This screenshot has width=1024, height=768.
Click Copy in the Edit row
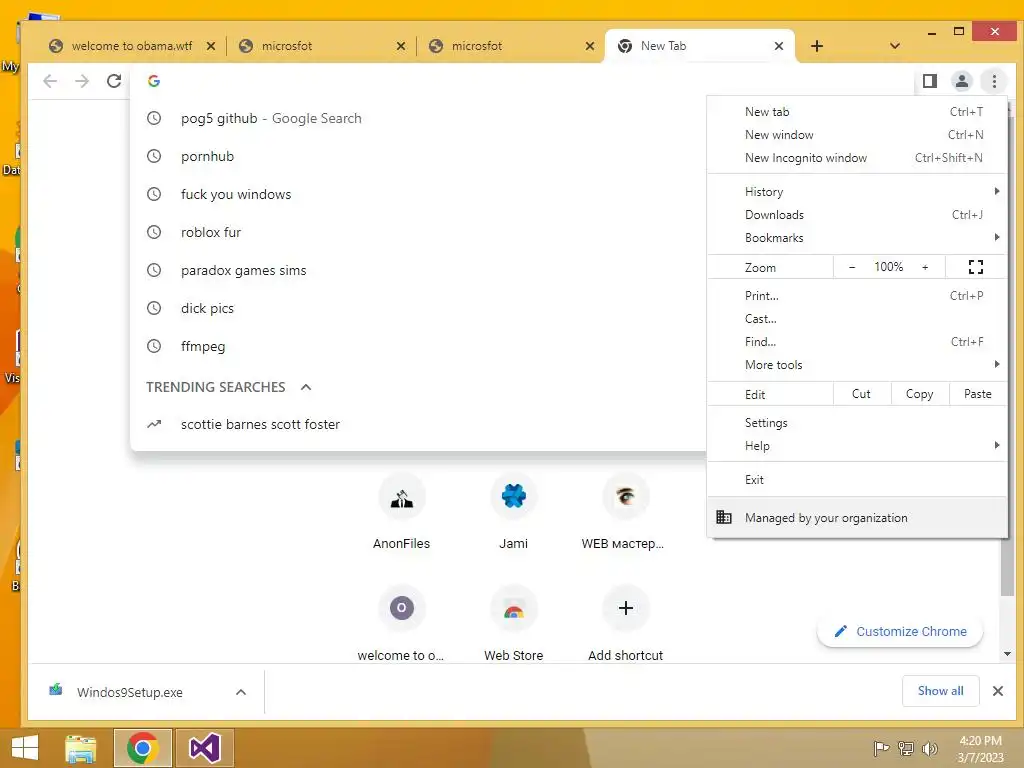click(x=919, y=394)
